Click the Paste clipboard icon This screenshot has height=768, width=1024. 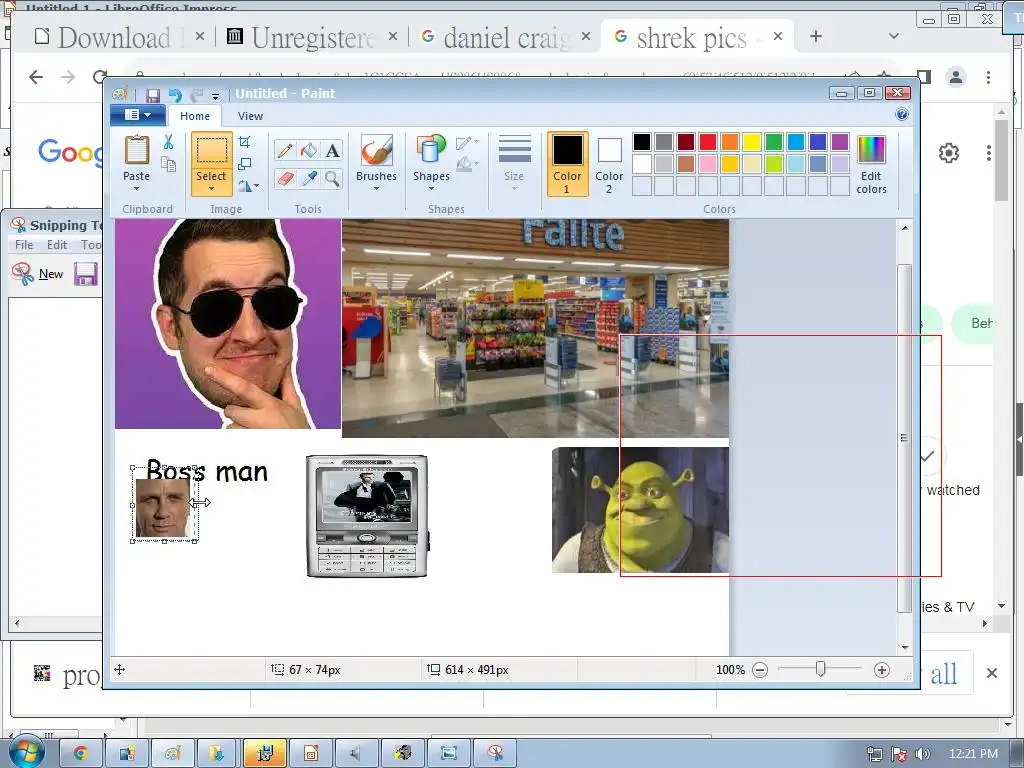[x=136, y=150]
